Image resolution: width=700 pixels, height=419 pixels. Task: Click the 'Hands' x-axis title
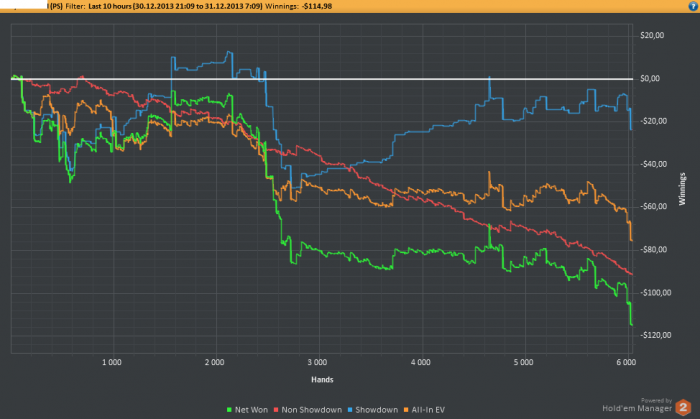322,380
